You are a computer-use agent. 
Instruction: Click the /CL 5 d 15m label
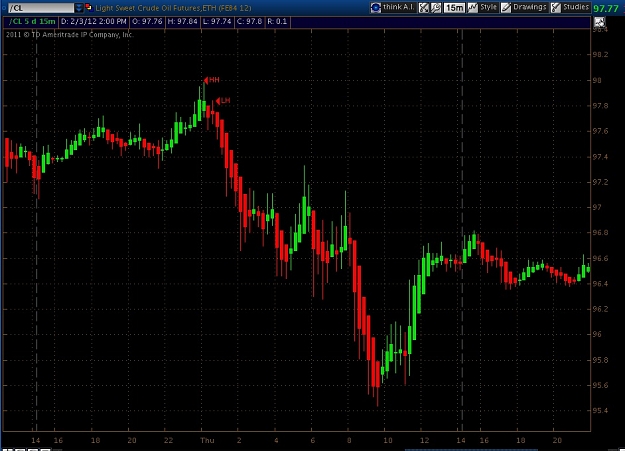(x=32, y=22)
